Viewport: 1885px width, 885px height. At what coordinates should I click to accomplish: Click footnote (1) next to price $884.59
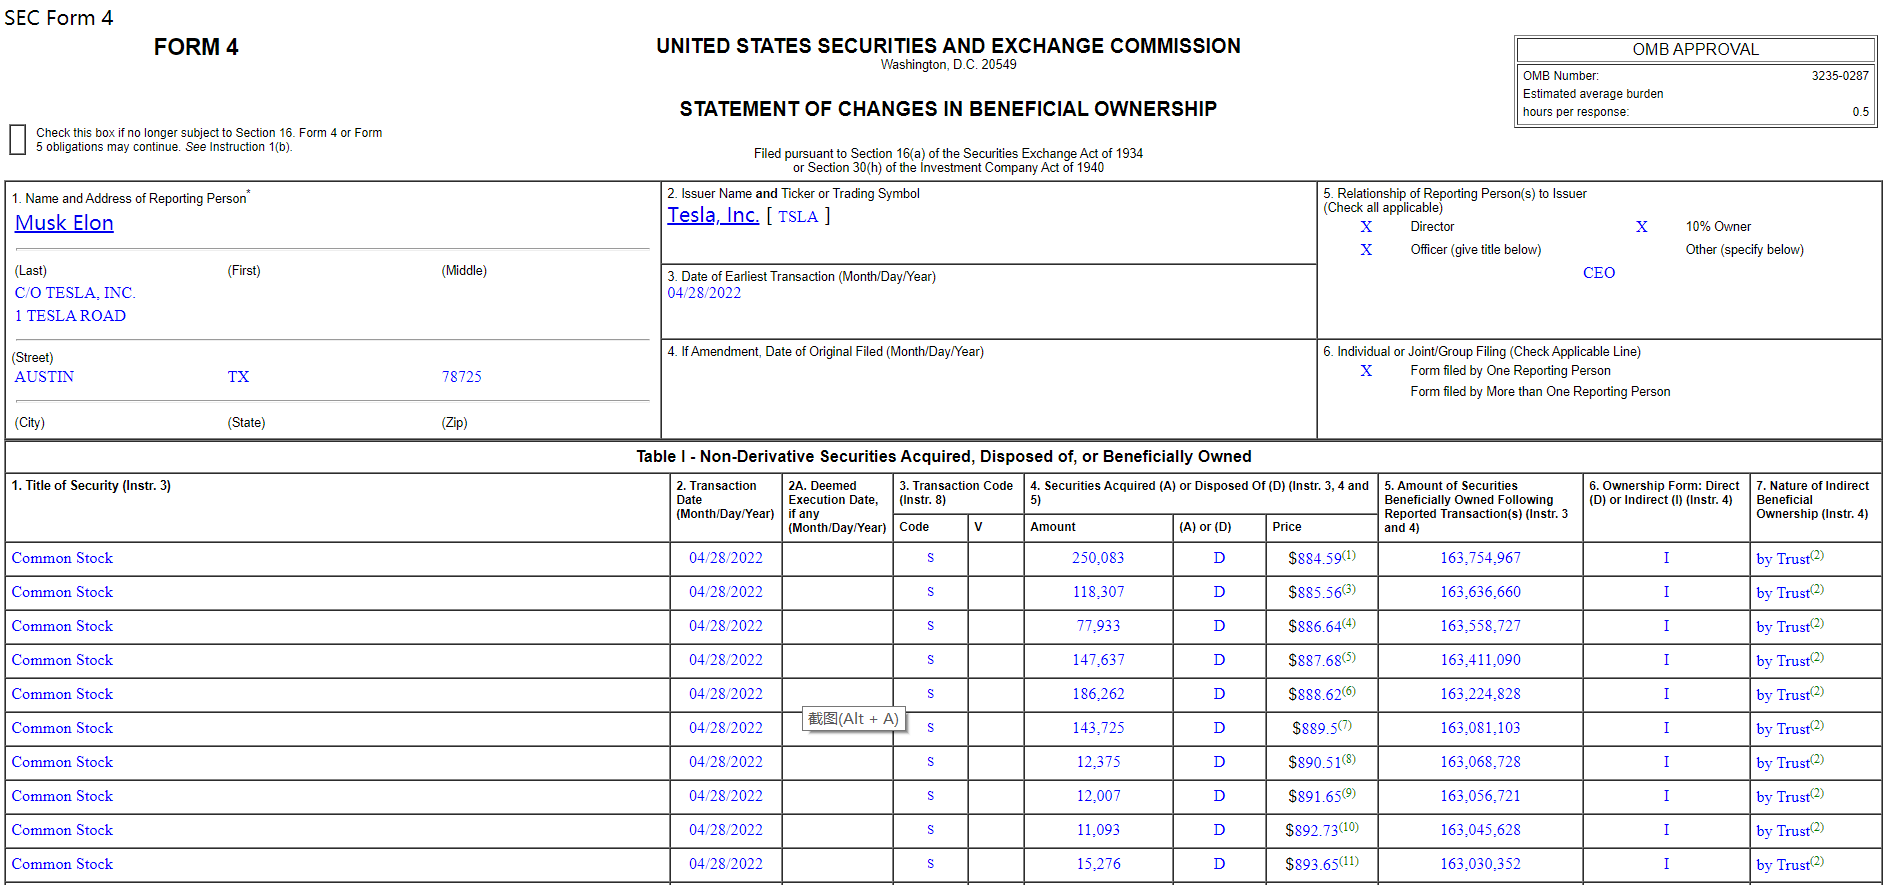1349,555
